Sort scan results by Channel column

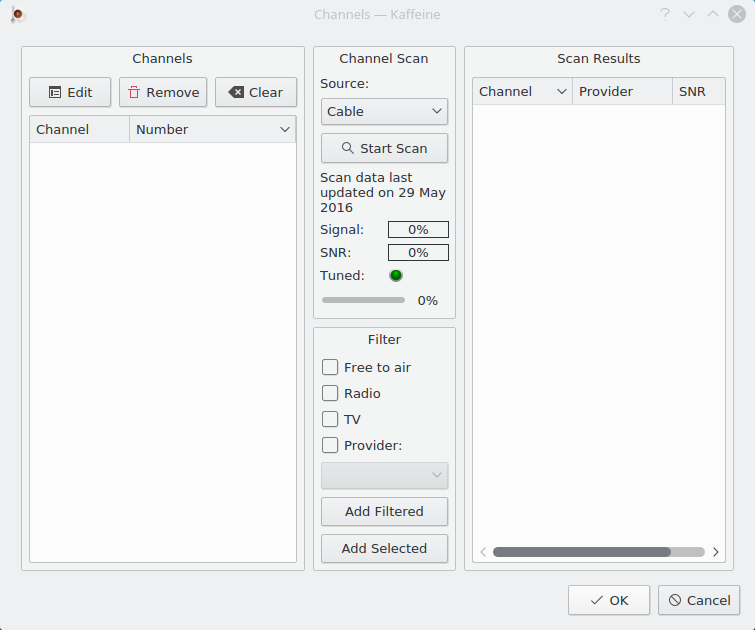(x=522, y=91)
